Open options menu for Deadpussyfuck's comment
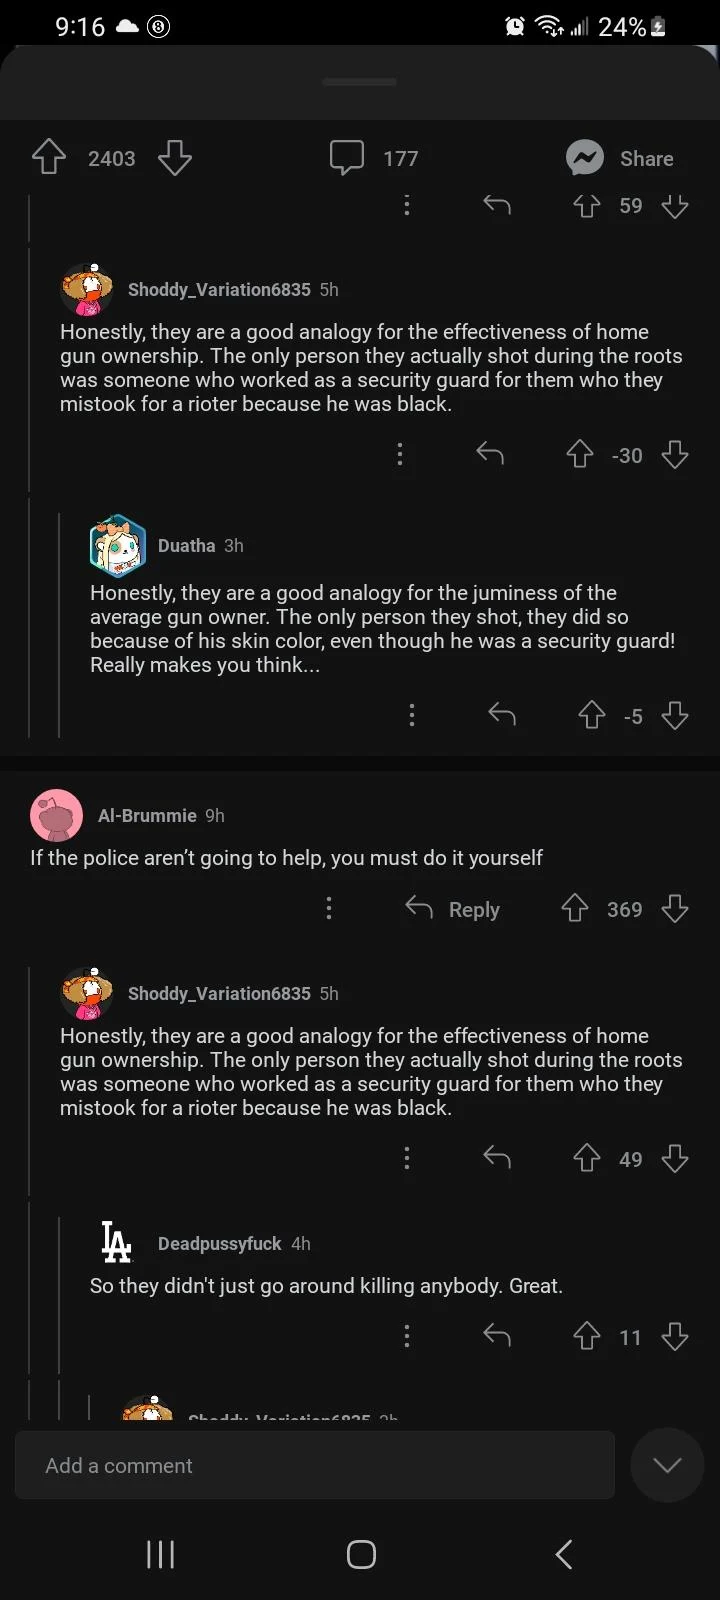 click(x=406, y=1336)
